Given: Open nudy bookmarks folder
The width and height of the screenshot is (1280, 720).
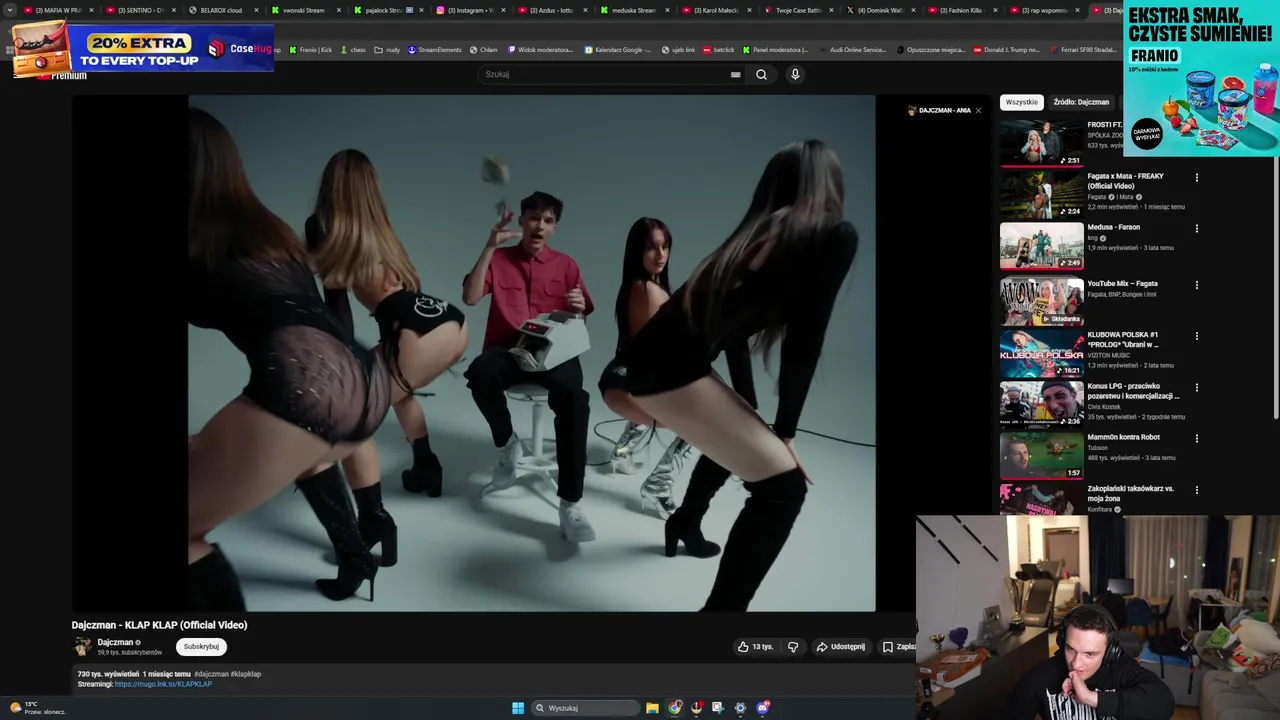Looking at the screenshot, I should (387, 50).
